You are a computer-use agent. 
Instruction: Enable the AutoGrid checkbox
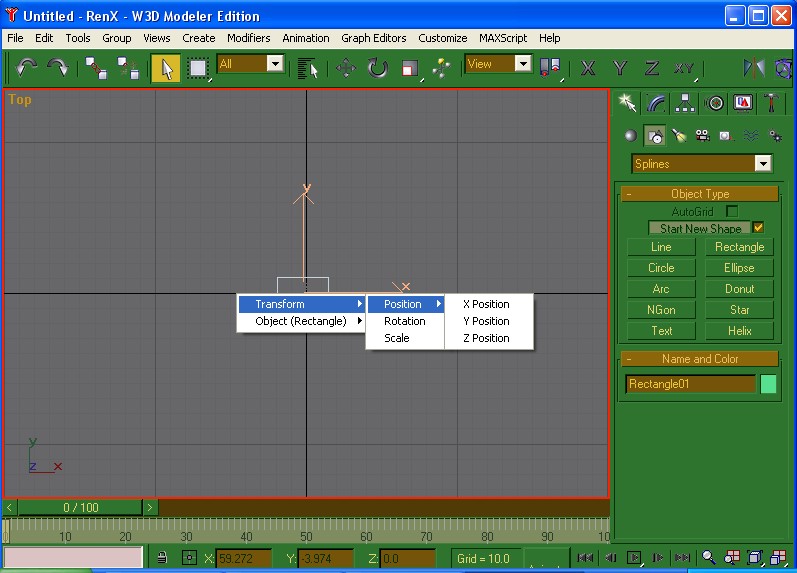pos(732,211)
